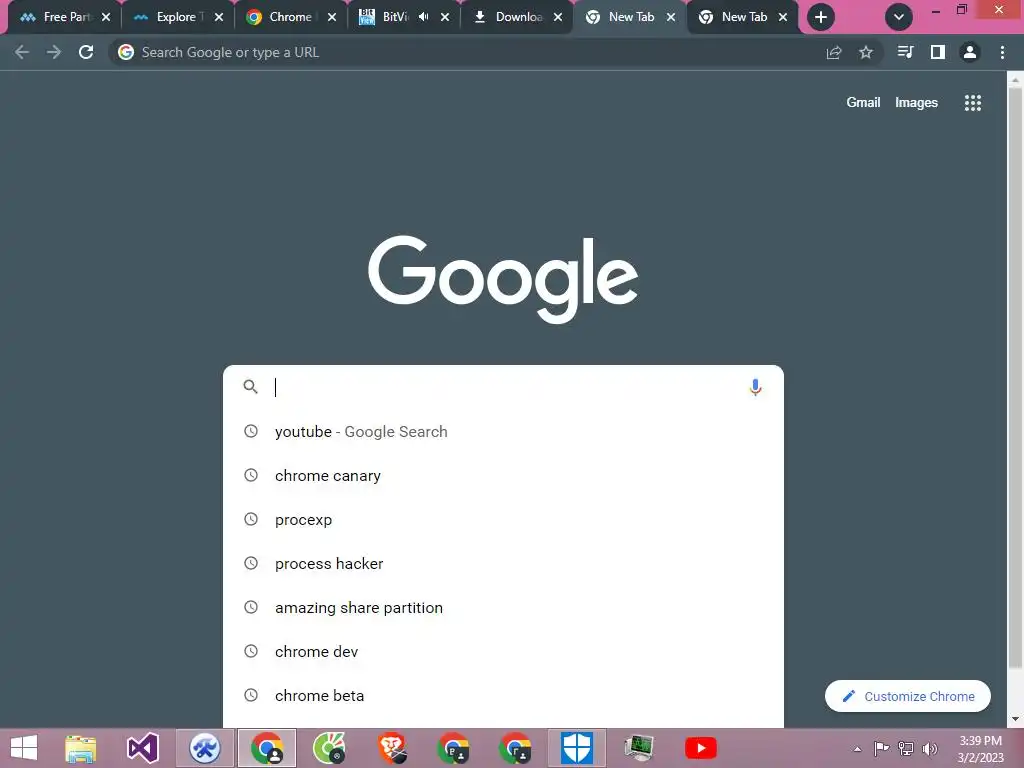Image resolution: width=1024 pixels, height=768 pixels.
Task: Close the Explore tab
Action: 219,17
